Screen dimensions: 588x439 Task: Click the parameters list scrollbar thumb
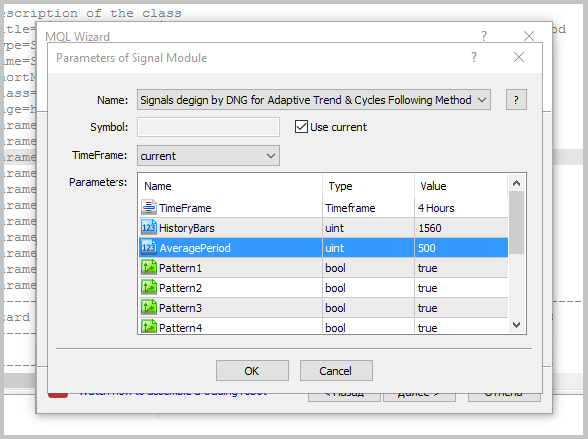516,222
